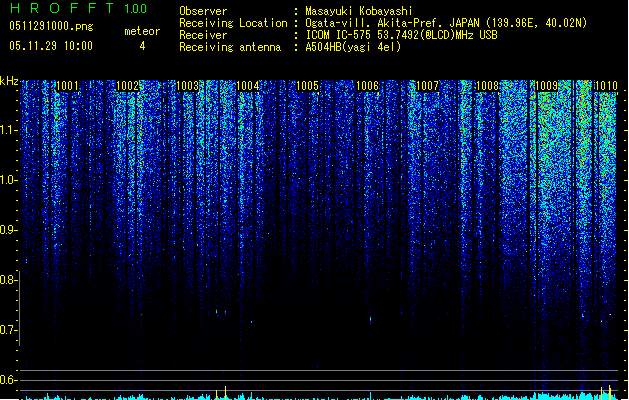Viewport: 629px width, 400px height.
Task: Click the 1004 time marker
Action: 248,85
